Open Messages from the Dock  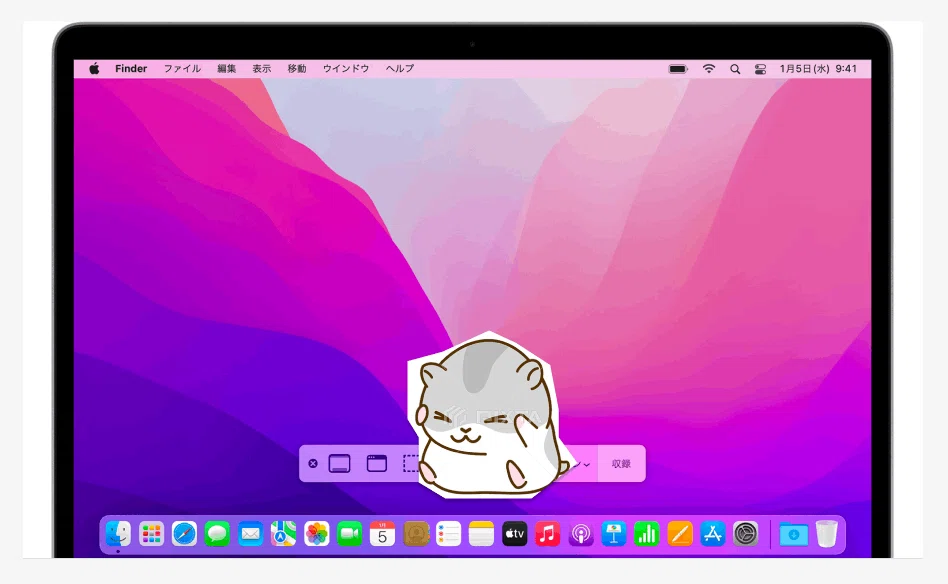pyautogui.click(x=217, y=534)
